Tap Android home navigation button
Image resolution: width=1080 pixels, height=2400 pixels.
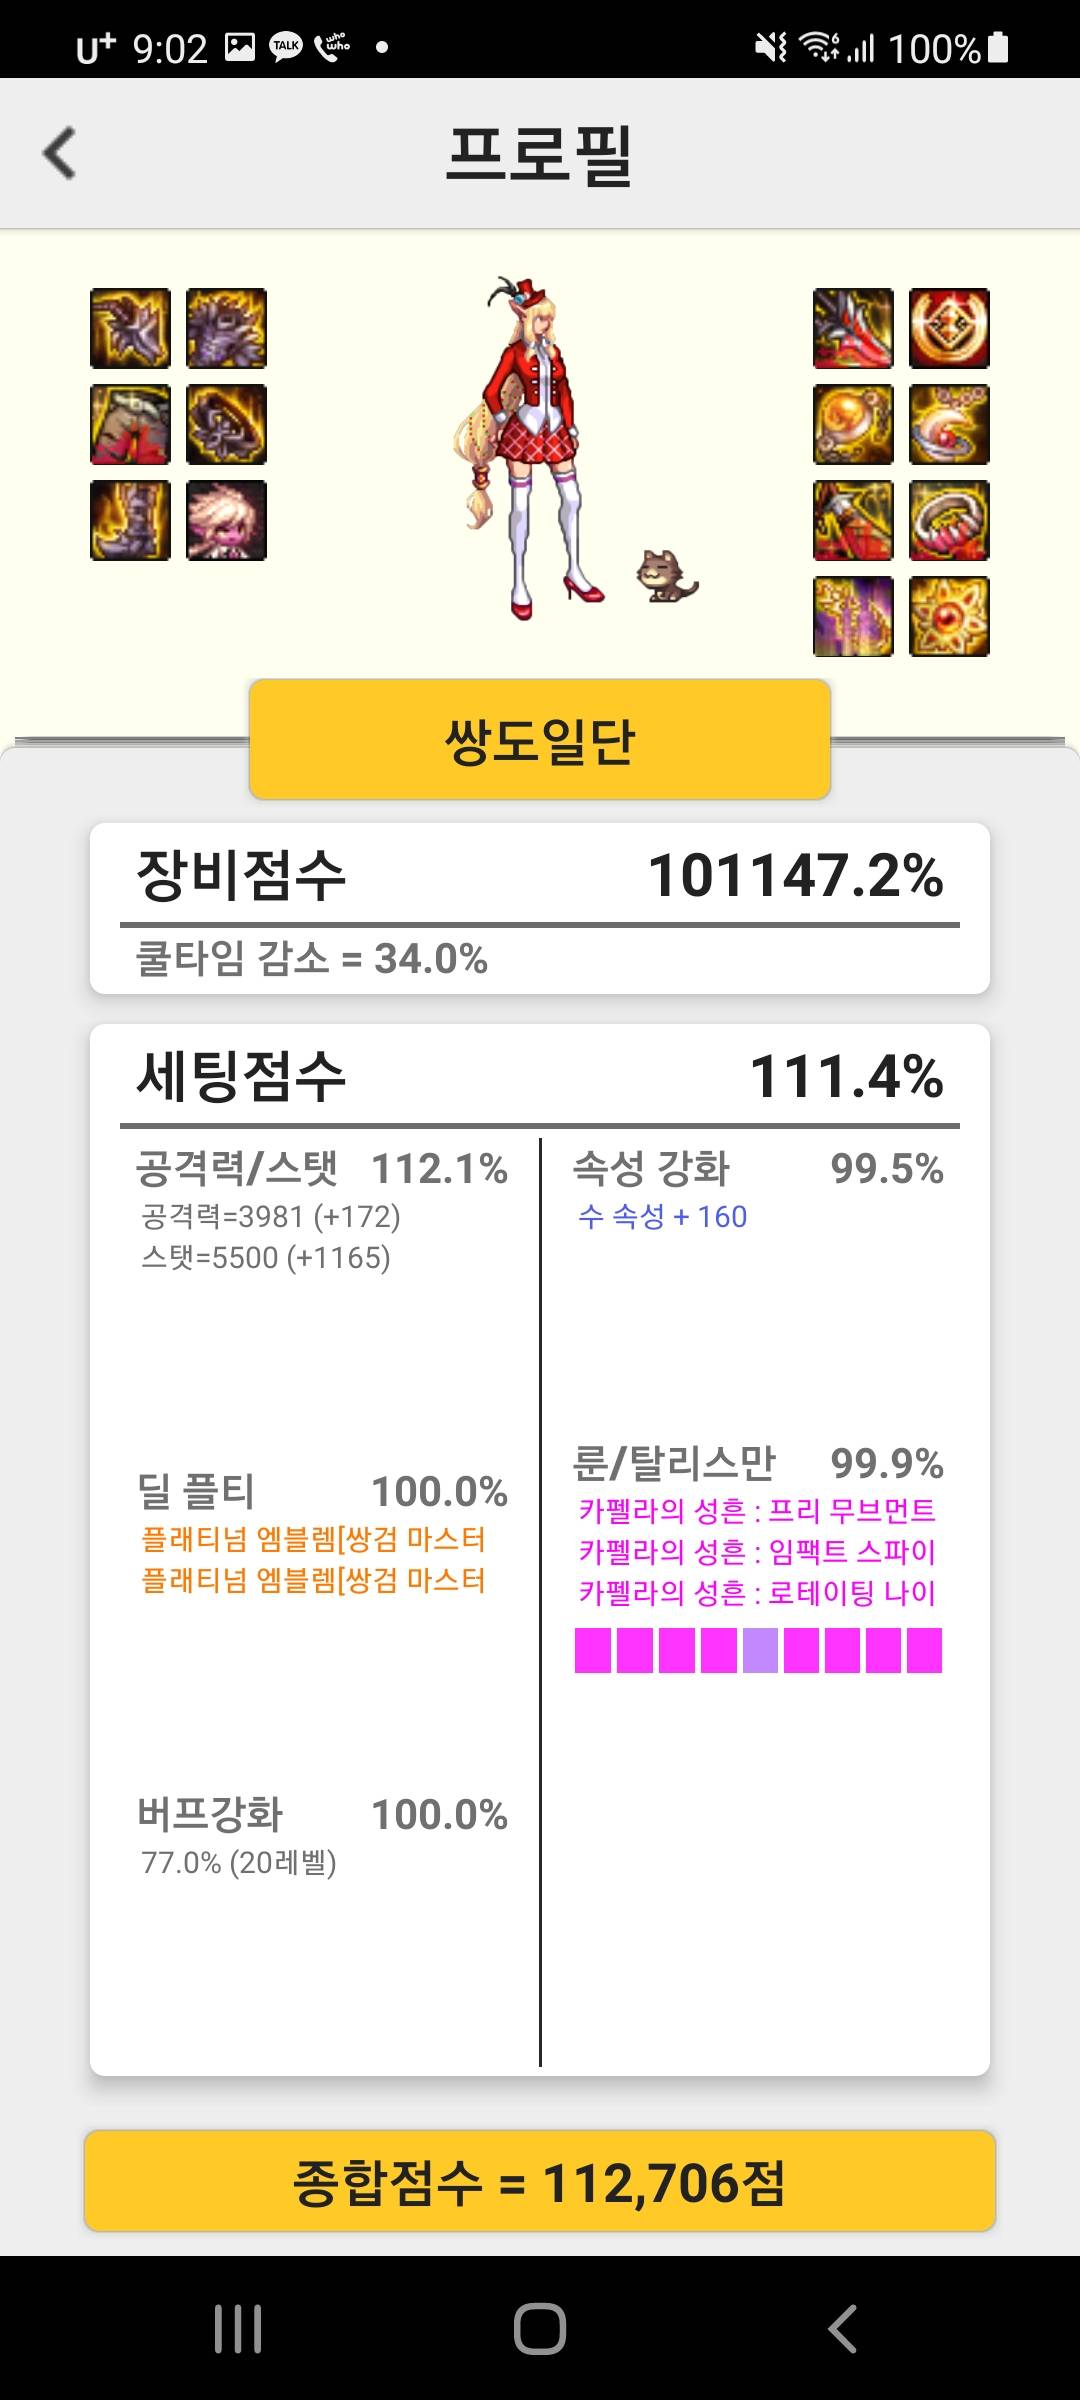[540, 2328]
